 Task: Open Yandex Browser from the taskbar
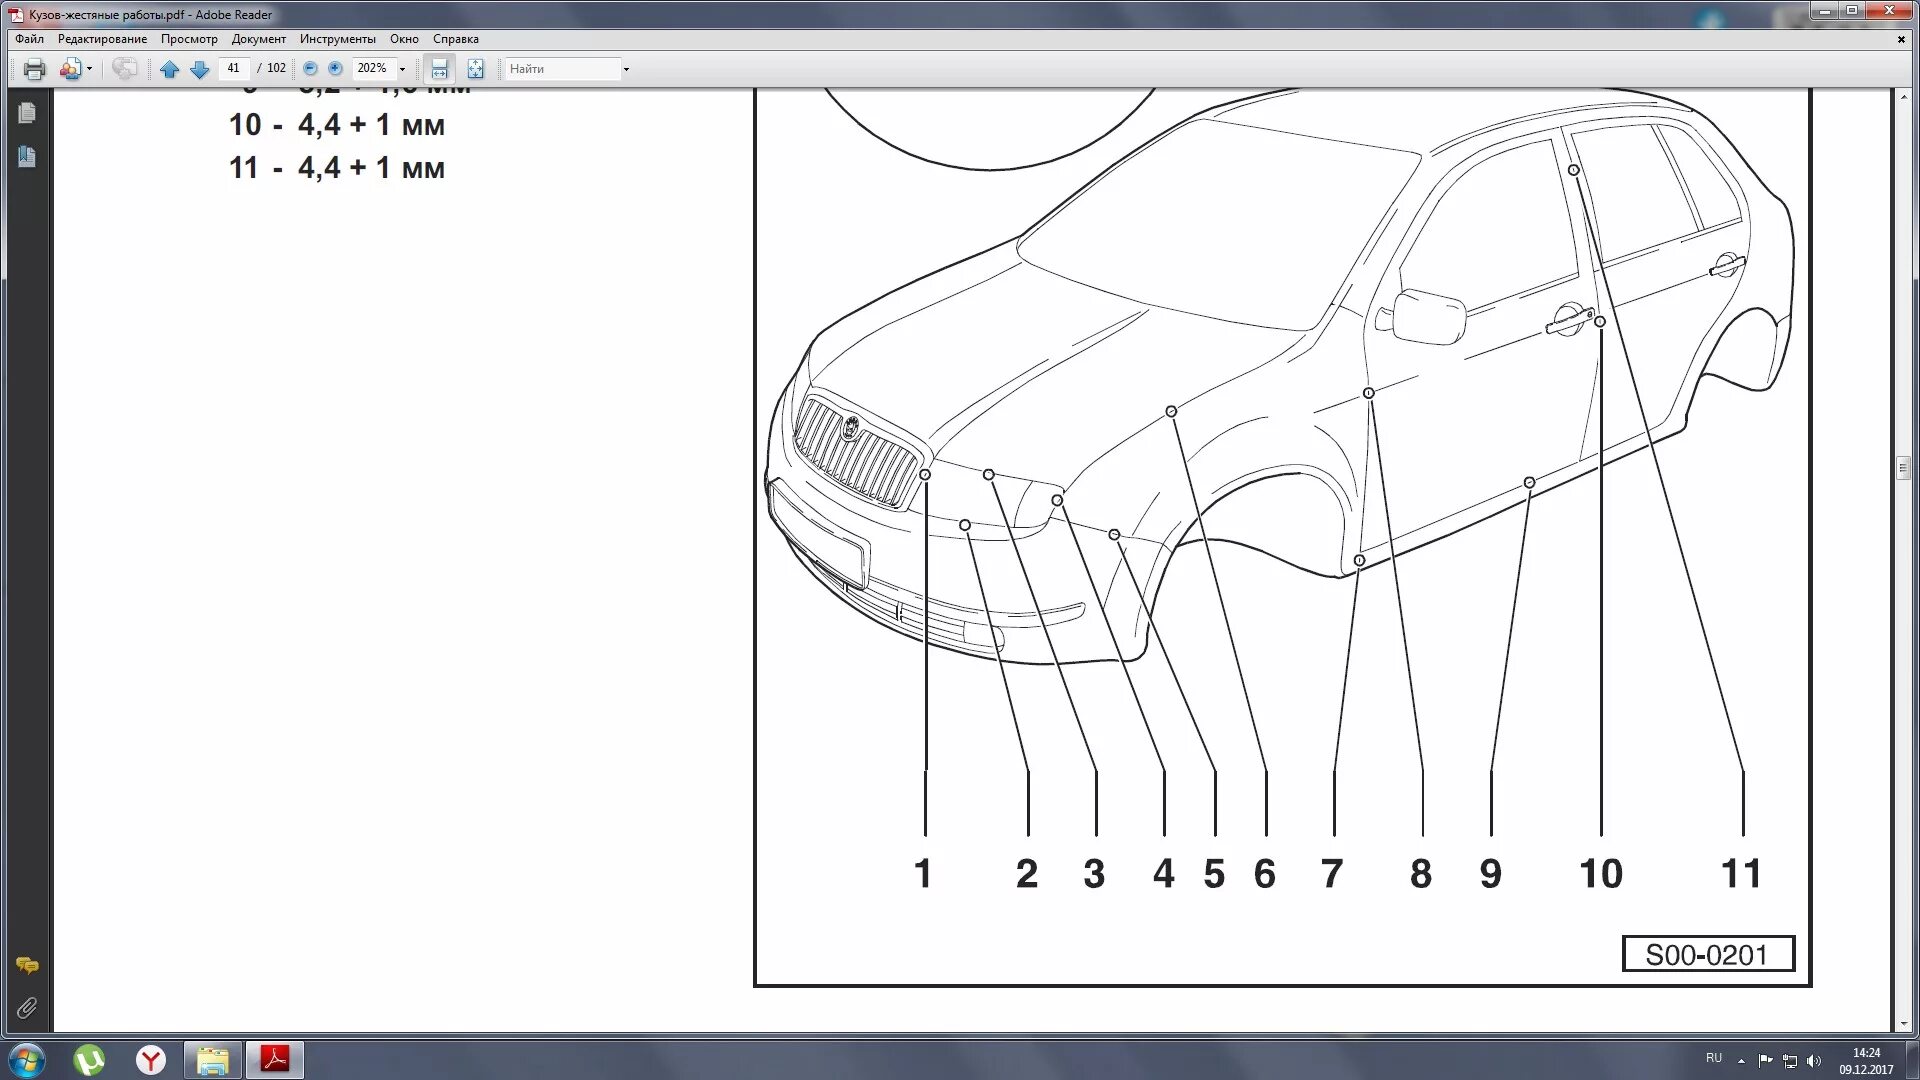[151, 1060]
